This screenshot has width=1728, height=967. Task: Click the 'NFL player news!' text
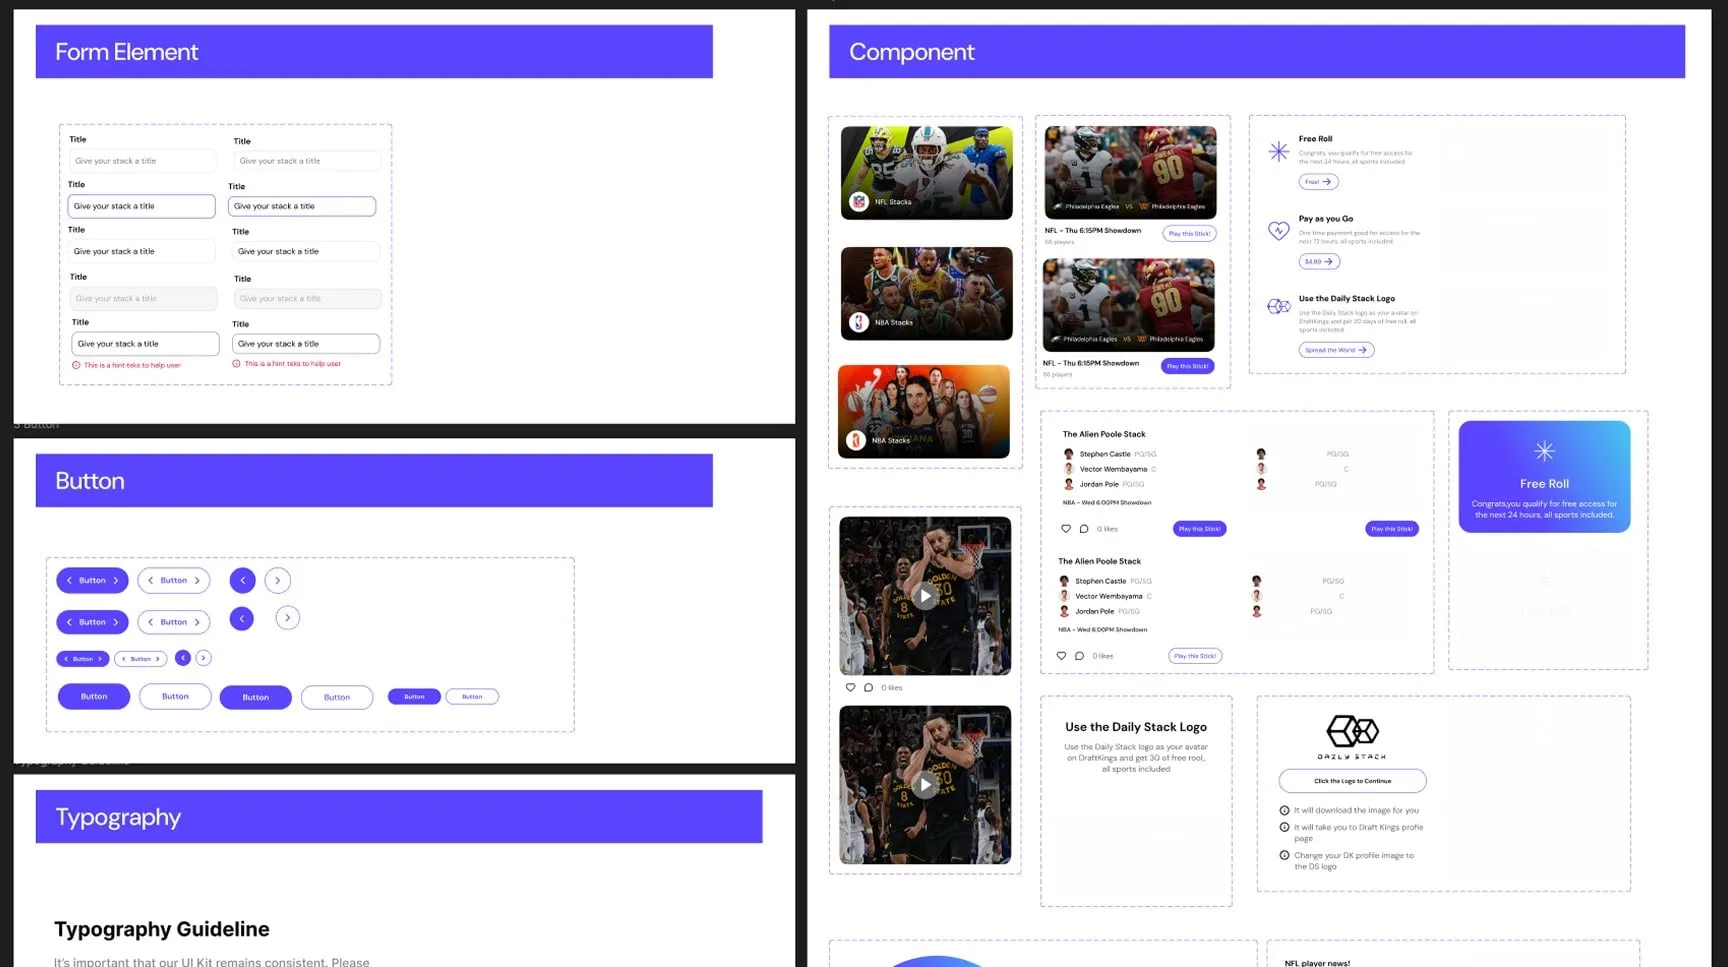(1317, 963)
